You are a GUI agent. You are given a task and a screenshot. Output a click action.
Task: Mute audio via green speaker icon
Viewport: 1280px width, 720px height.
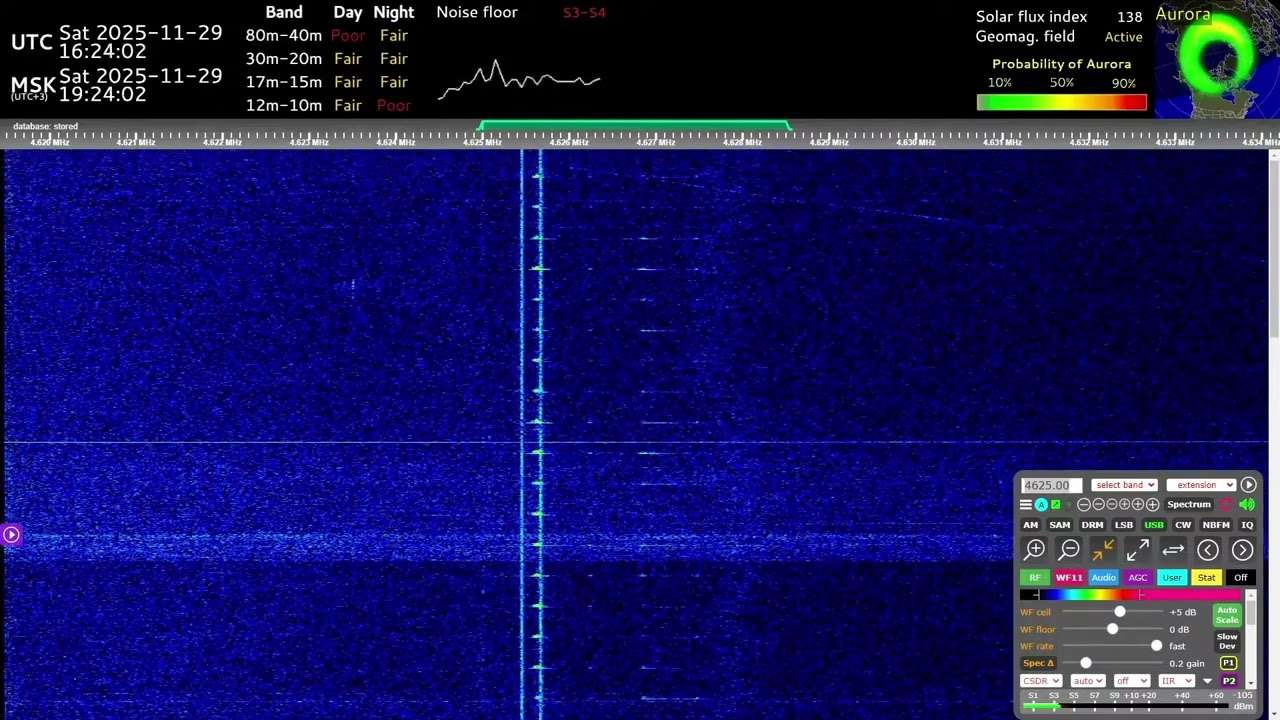(1247, 505)
